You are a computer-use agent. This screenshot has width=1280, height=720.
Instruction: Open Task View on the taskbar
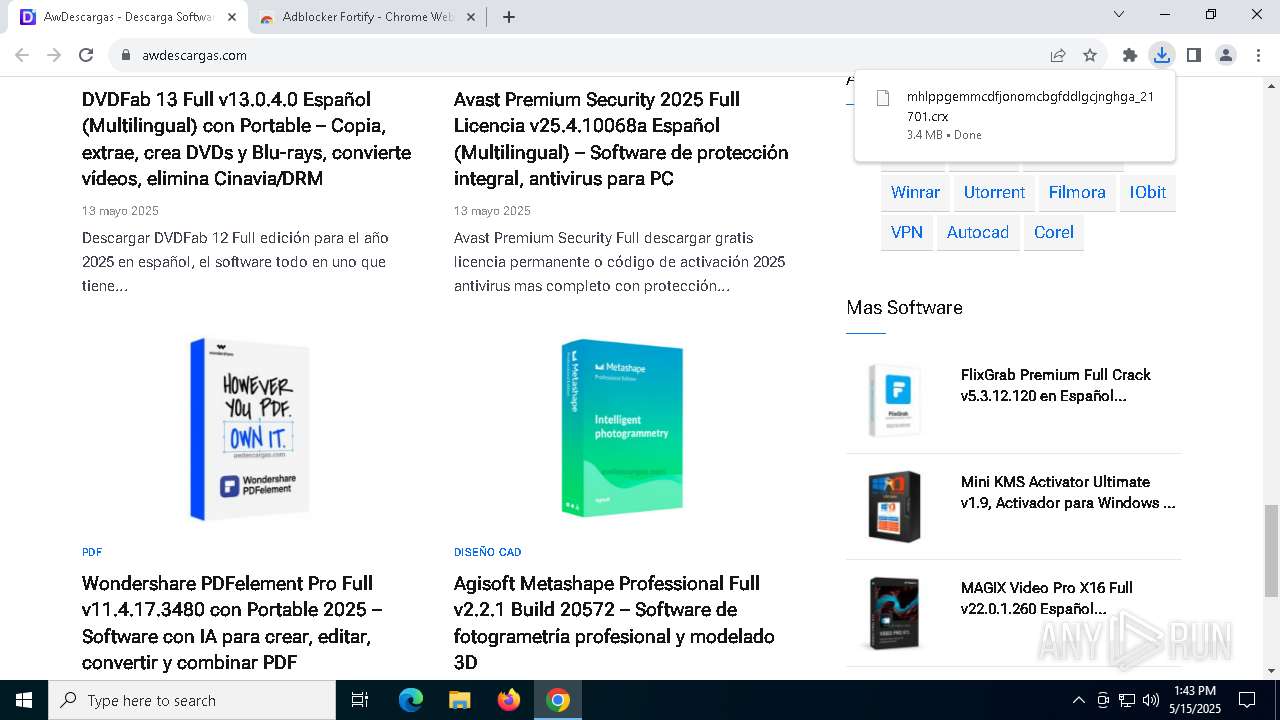point(360,700)
